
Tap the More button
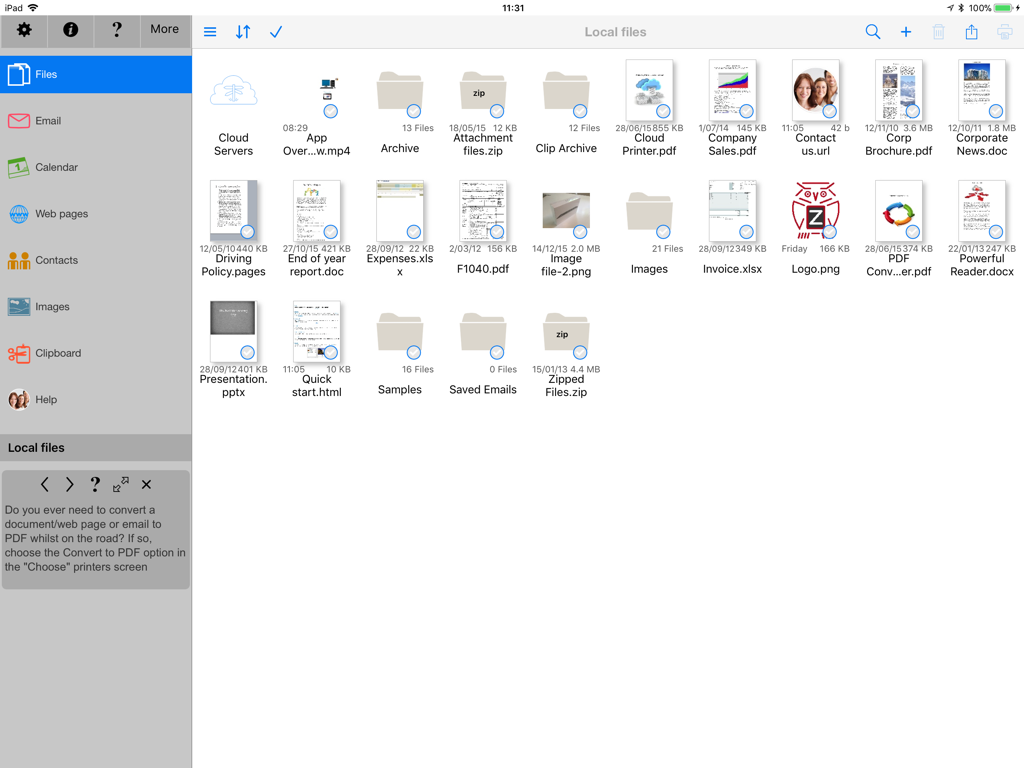164,30
